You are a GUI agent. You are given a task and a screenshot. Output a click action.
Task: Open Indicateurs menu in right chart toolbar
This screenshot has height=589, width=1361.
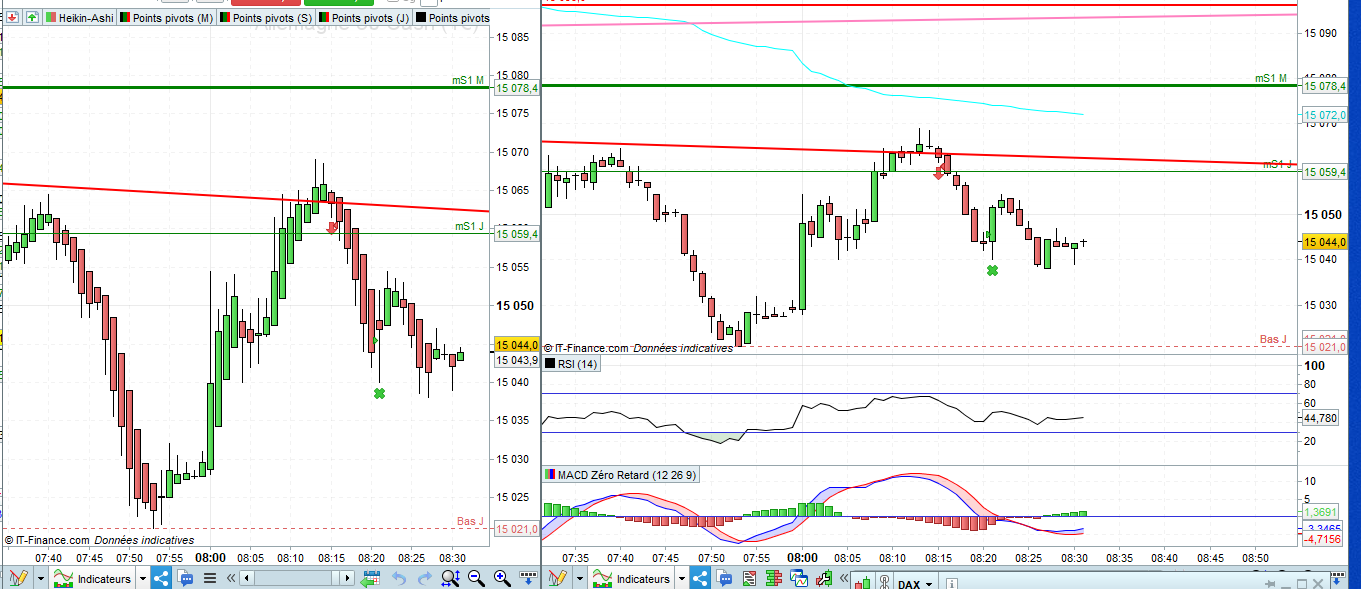(x=632, y=578)
